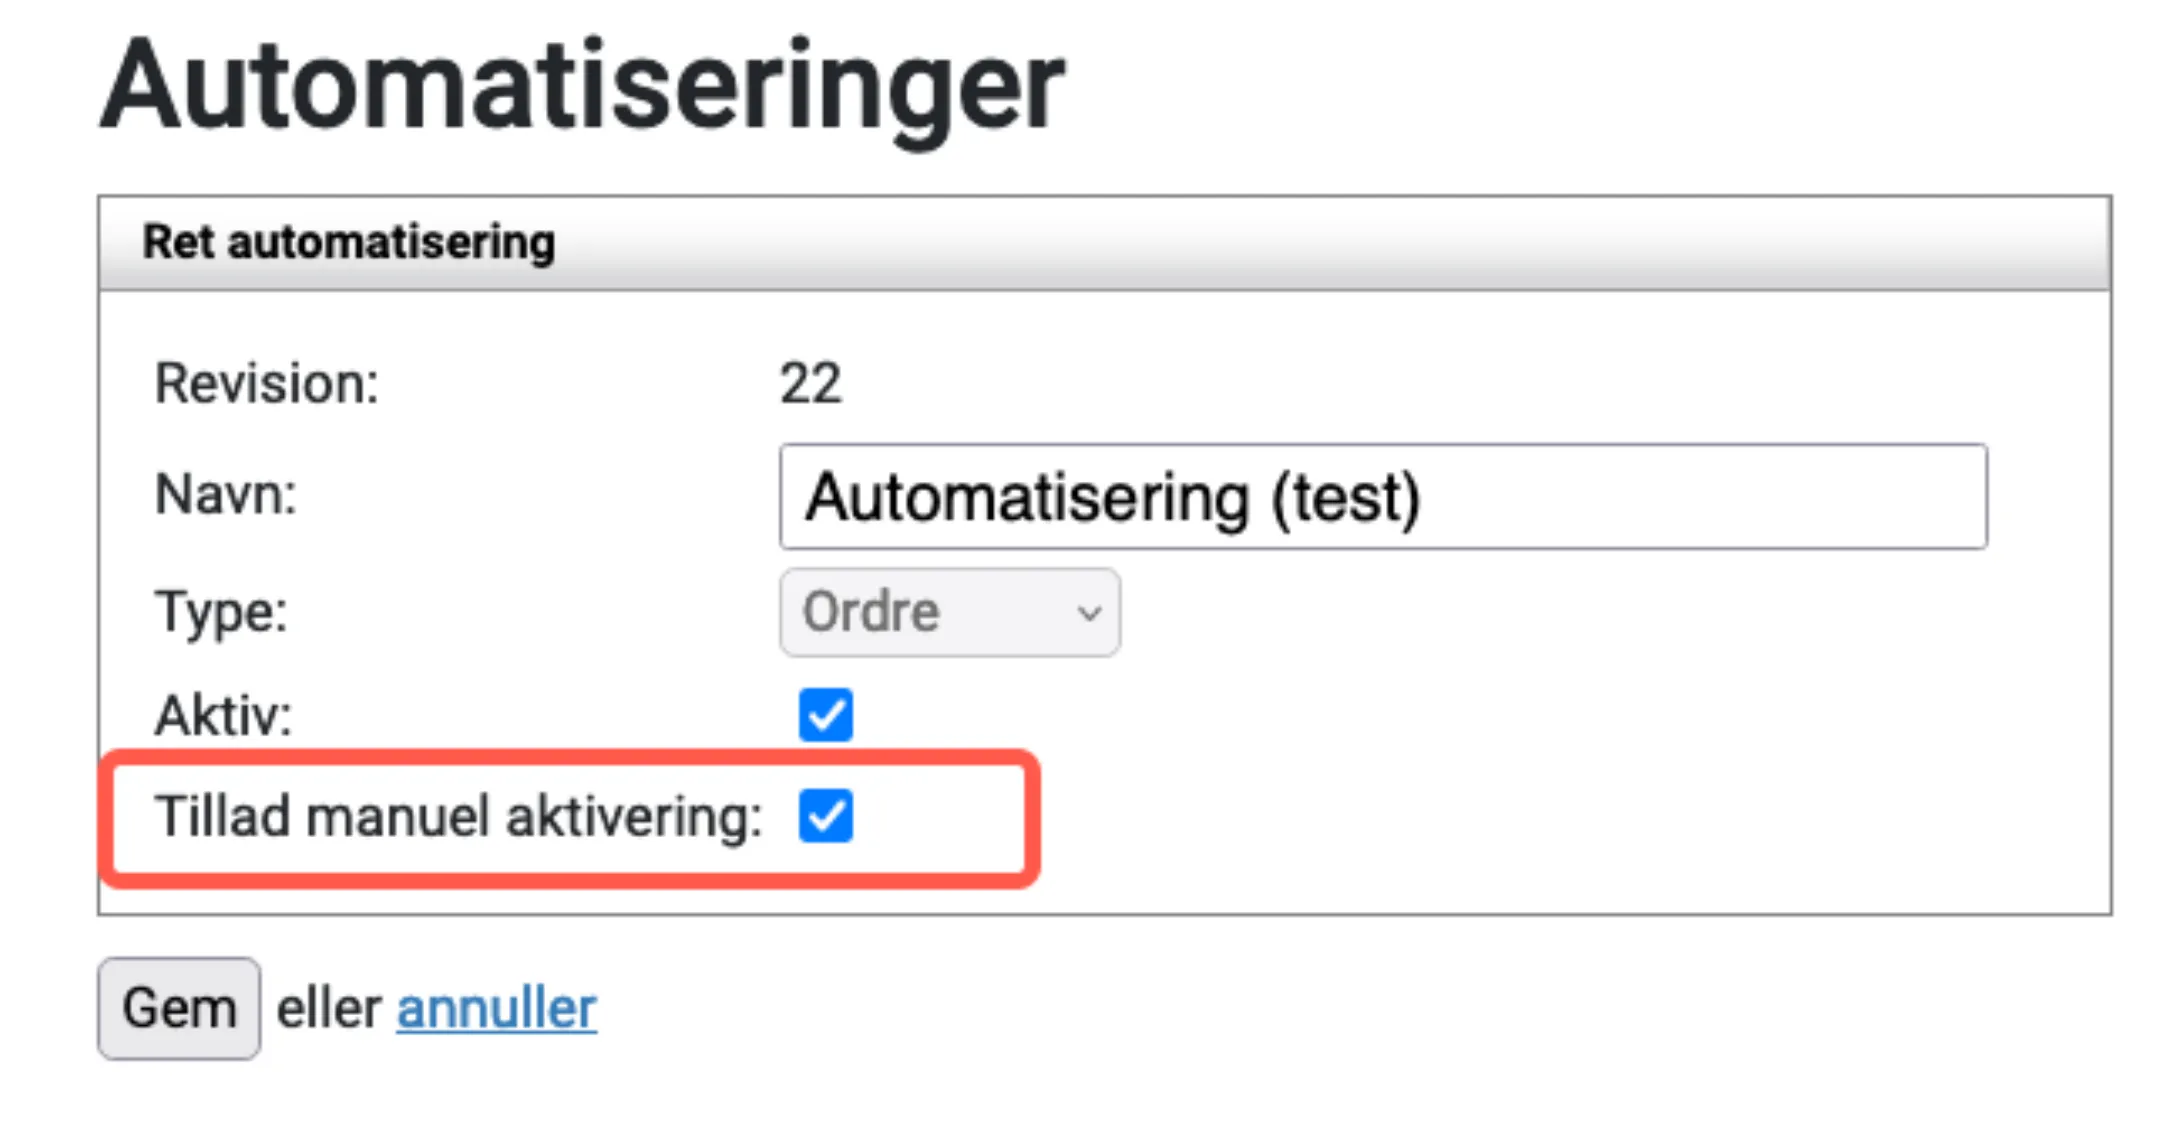Re-enable the Aktiv setting
Image resolution: width=2160 pixels, height=1124 pixels.
[x=826, y=713]
